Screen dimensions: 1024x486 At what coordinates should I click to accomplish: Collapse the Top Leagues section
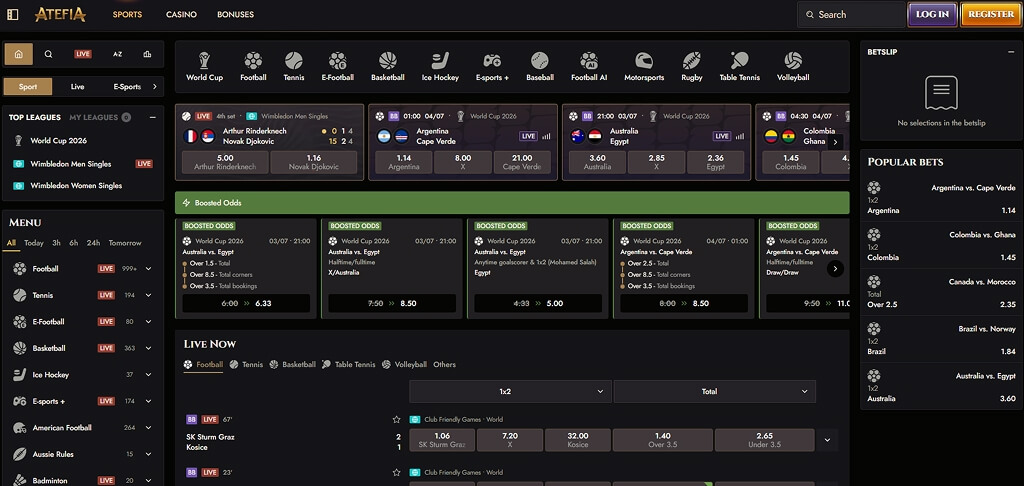coord(152,118)
